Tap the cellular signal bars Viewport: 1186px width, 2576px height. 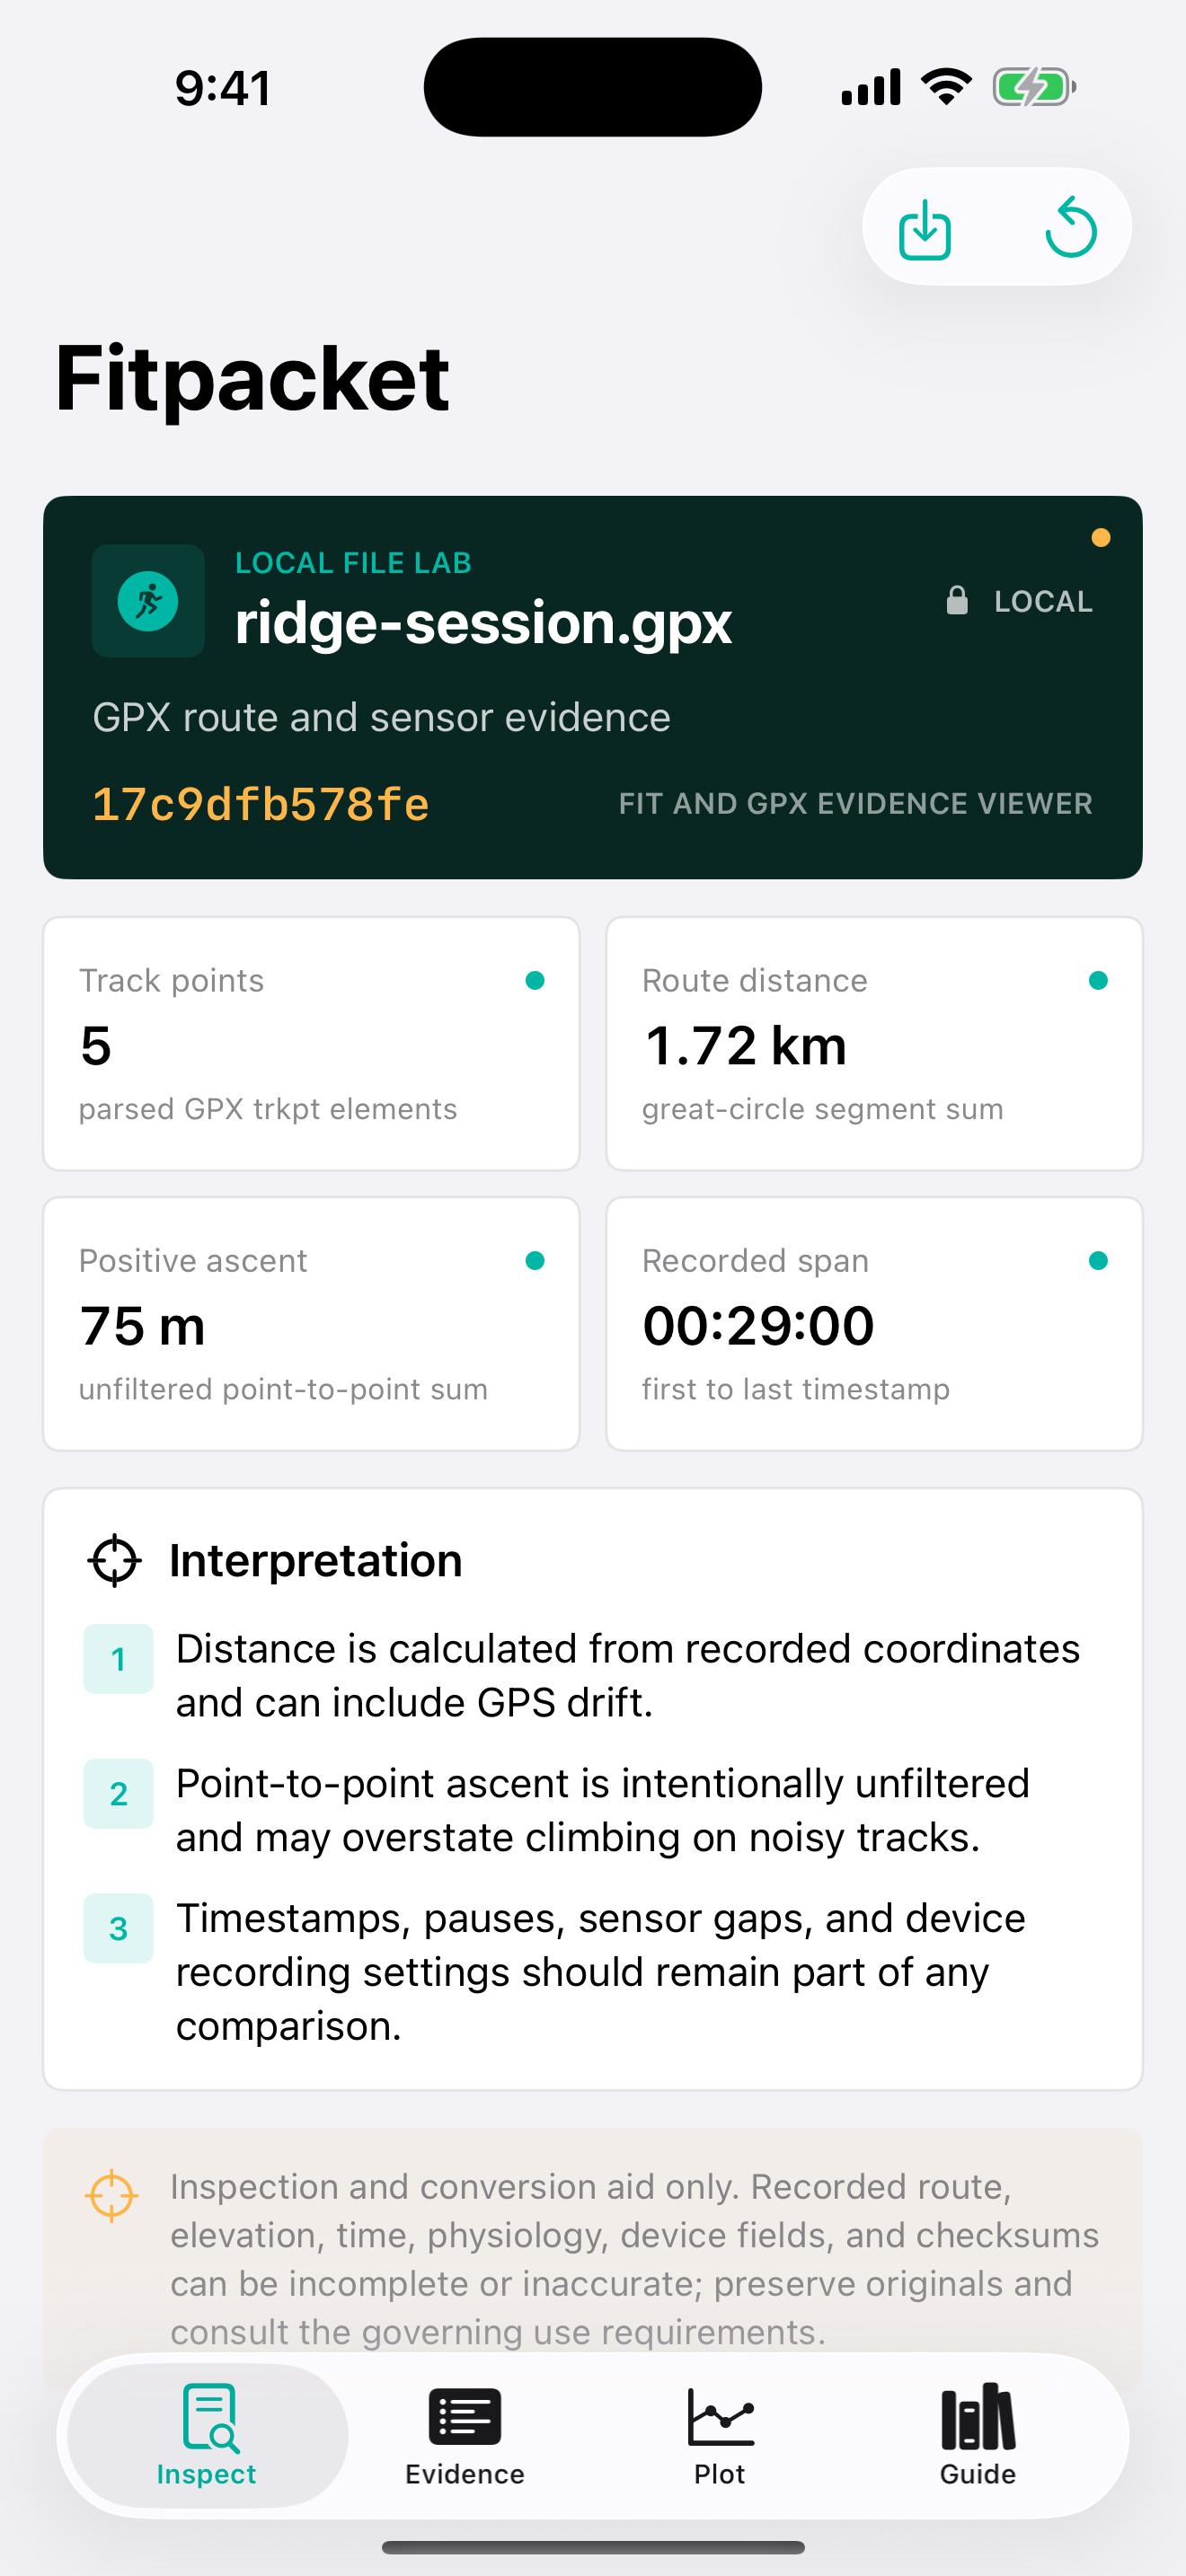point(871,87)
